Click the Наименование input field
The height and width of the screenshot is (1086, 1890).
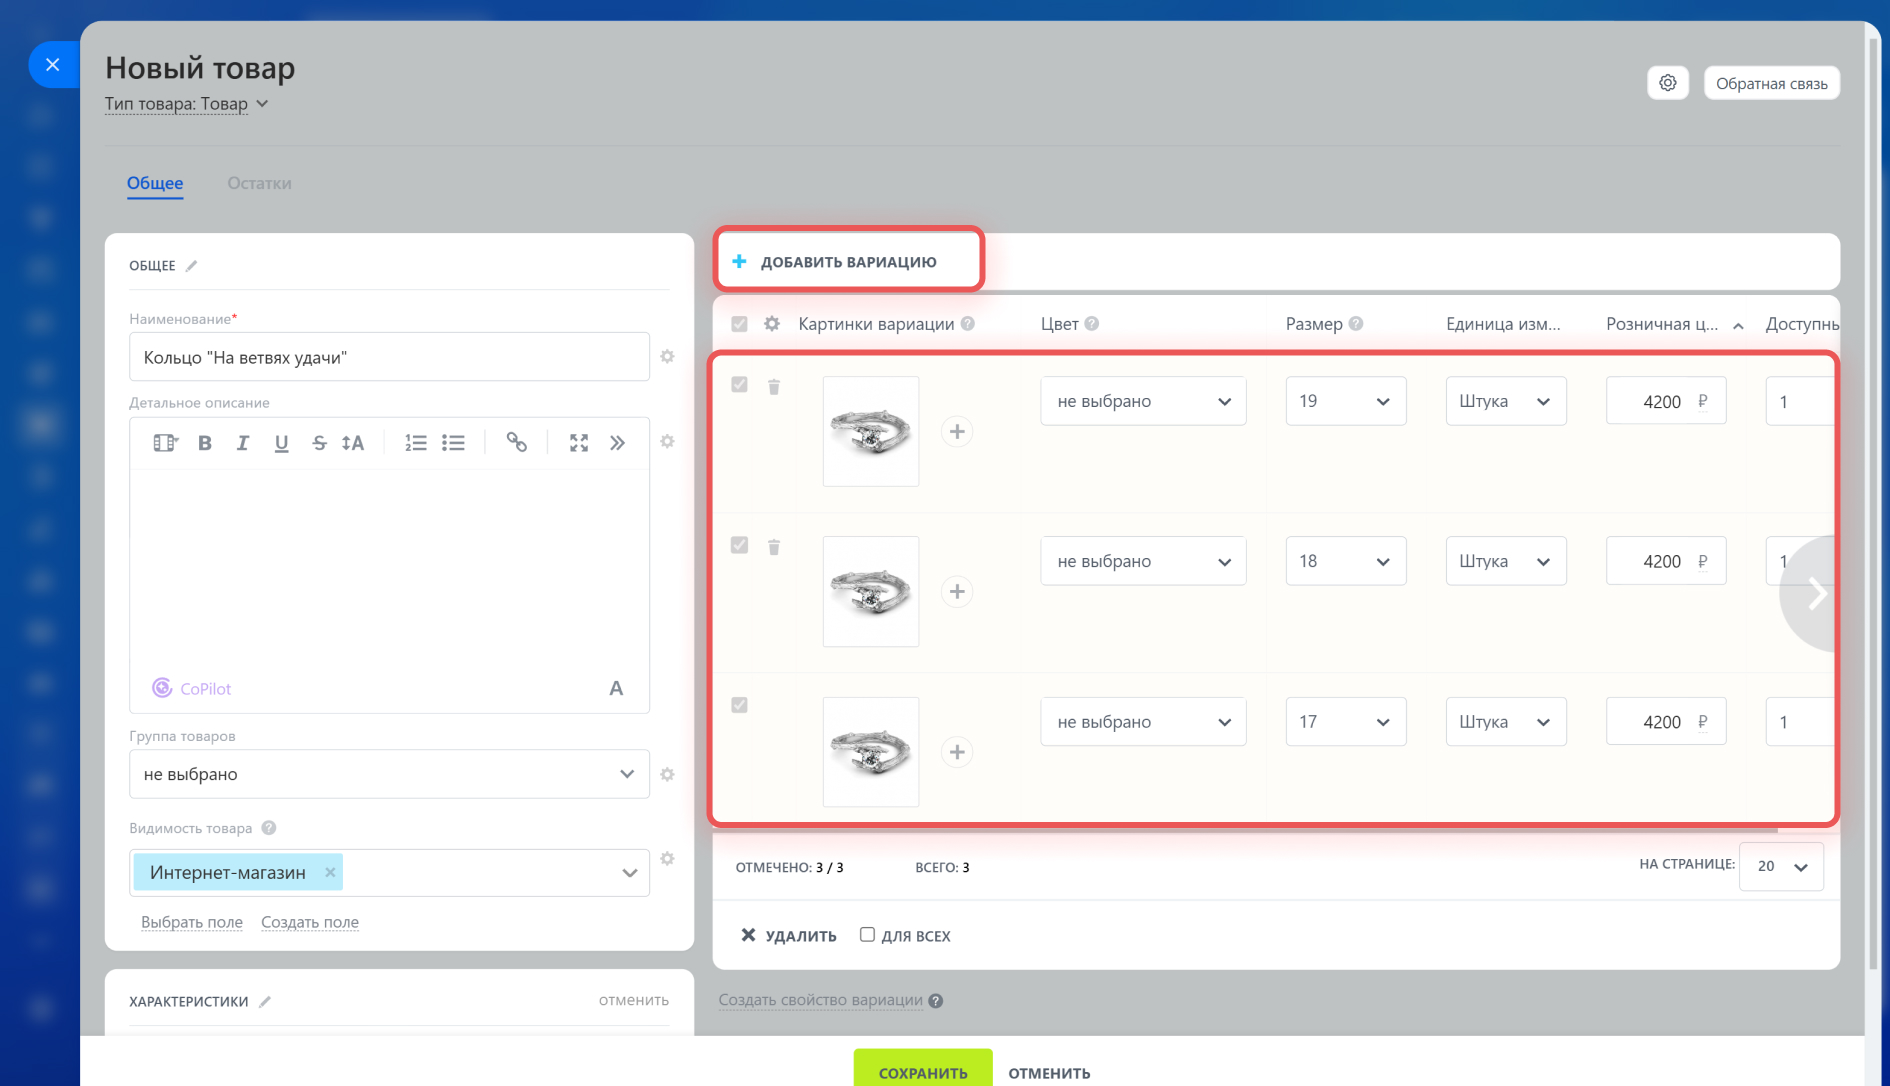coord(389,357)
